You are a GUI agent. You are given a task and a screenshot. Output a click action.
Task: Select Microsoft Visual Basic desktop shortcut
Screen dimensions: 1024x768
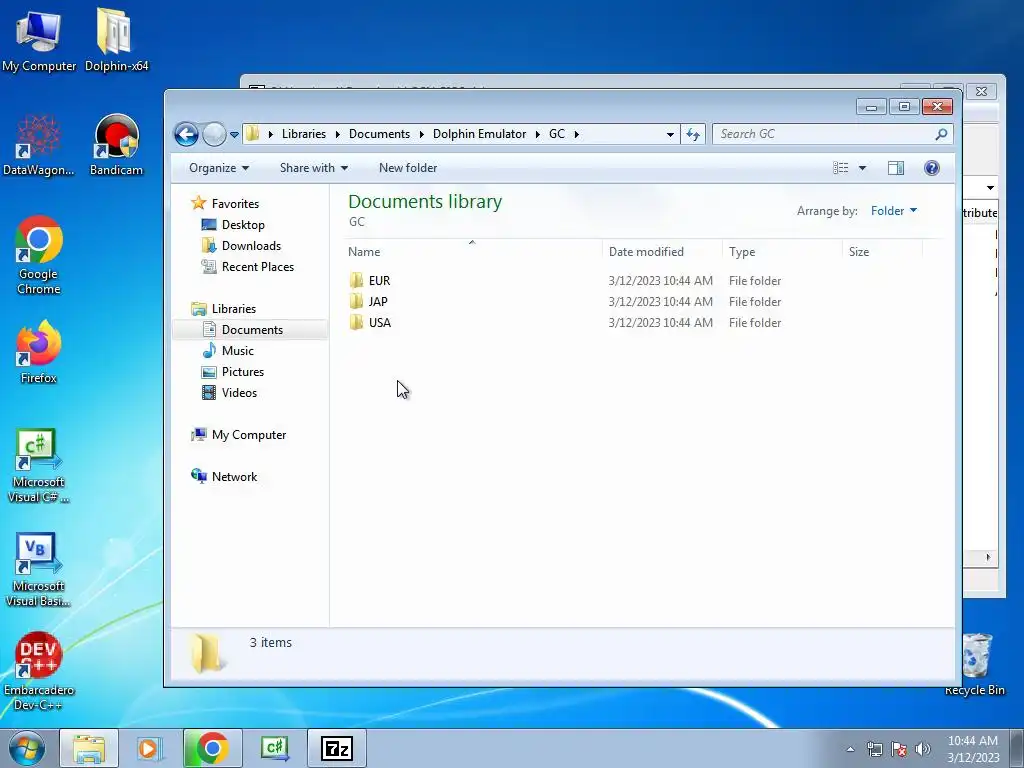[39, 571]
